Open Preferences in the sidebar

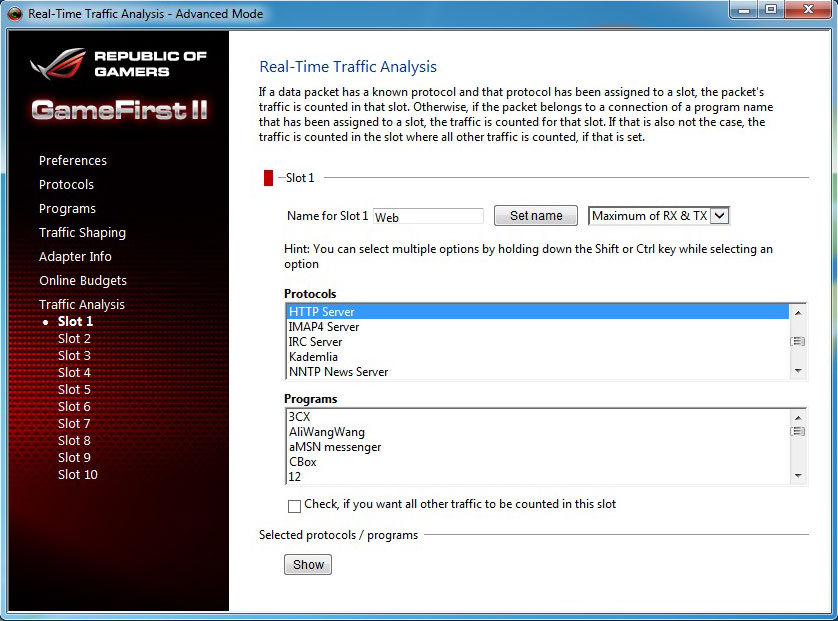click(x=73, y=160)
